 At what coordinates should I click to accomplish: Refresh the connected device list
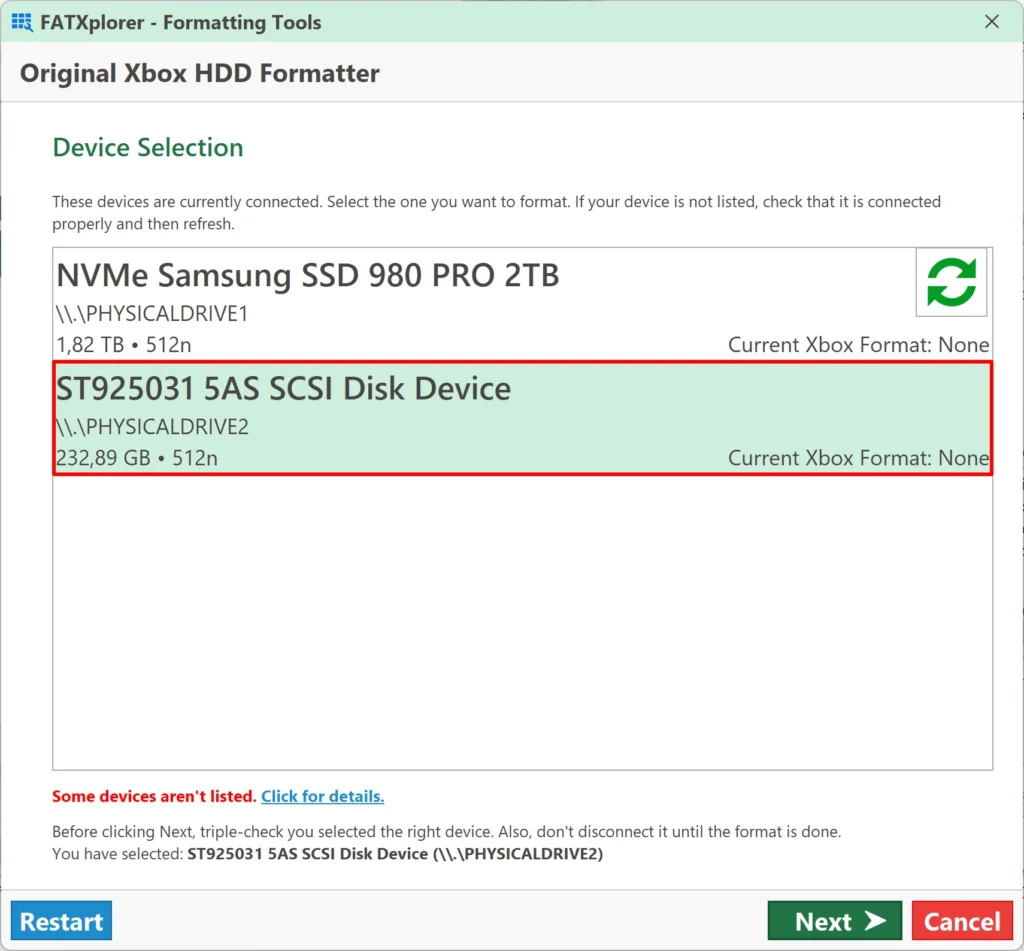point(951,282)
